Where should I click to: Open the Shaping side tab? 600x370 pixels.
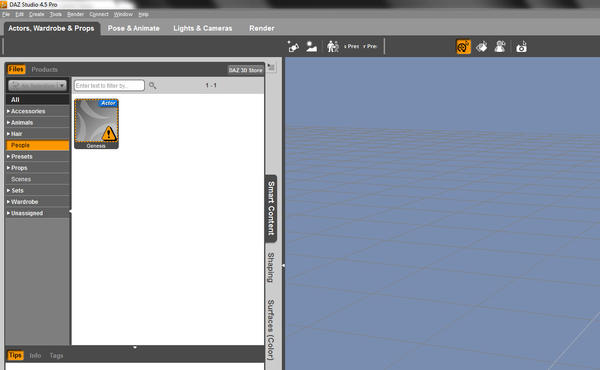pyautogui.click(x=271, y=267)
